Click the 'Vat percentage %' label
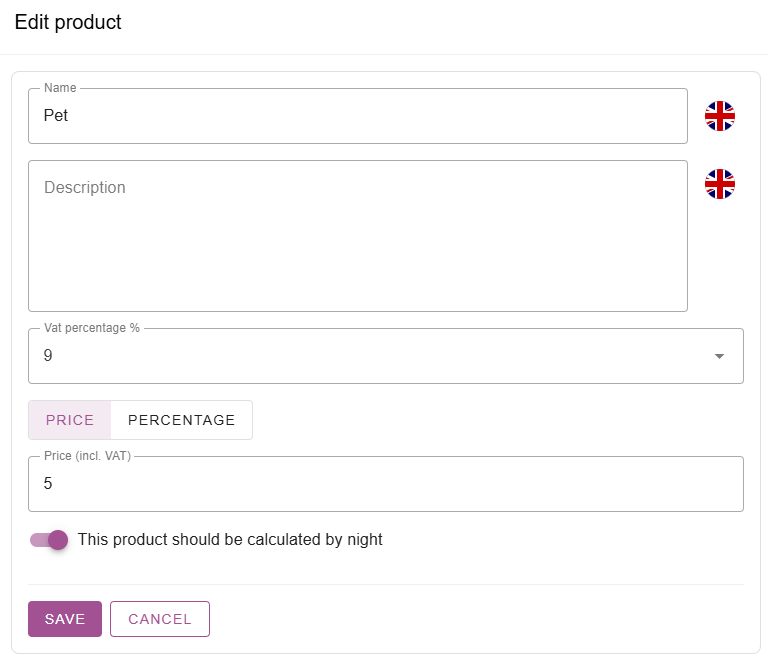Viewport: 768px width, 661px height. 92,328
